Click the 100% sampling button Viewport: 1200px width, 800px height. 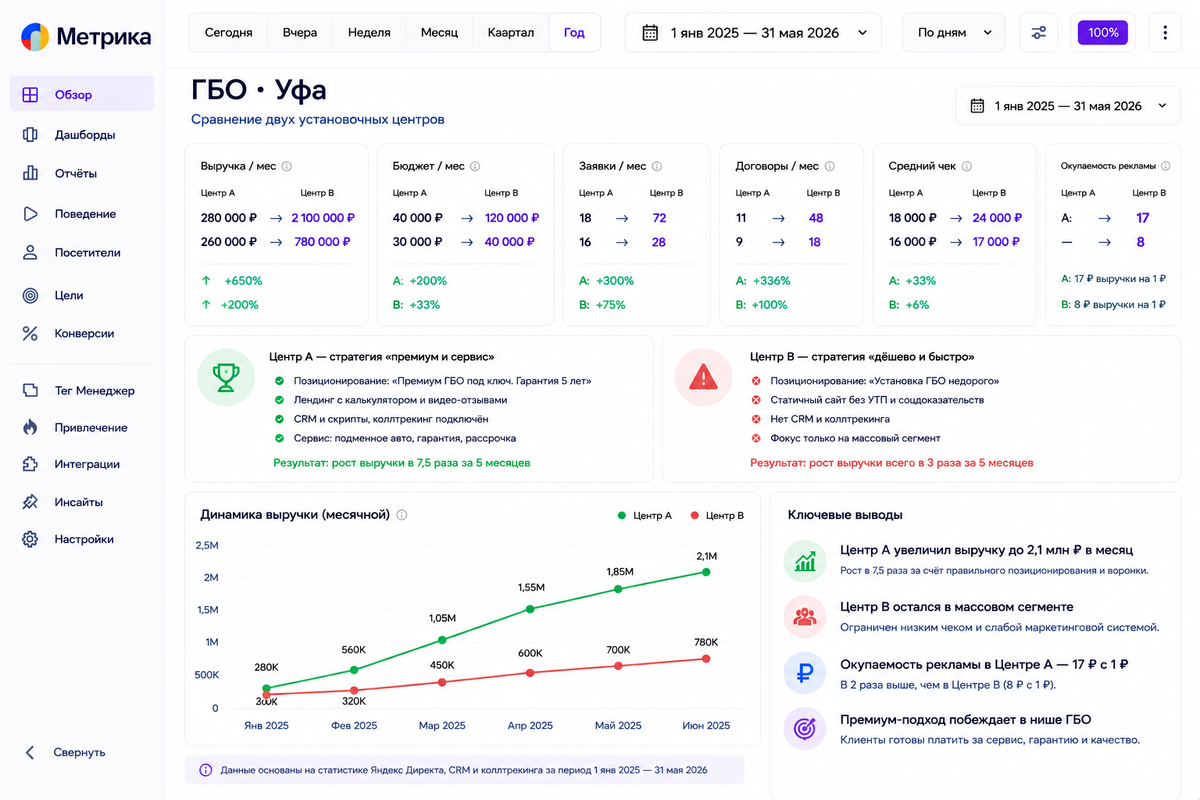click(x=1103, y=32)
